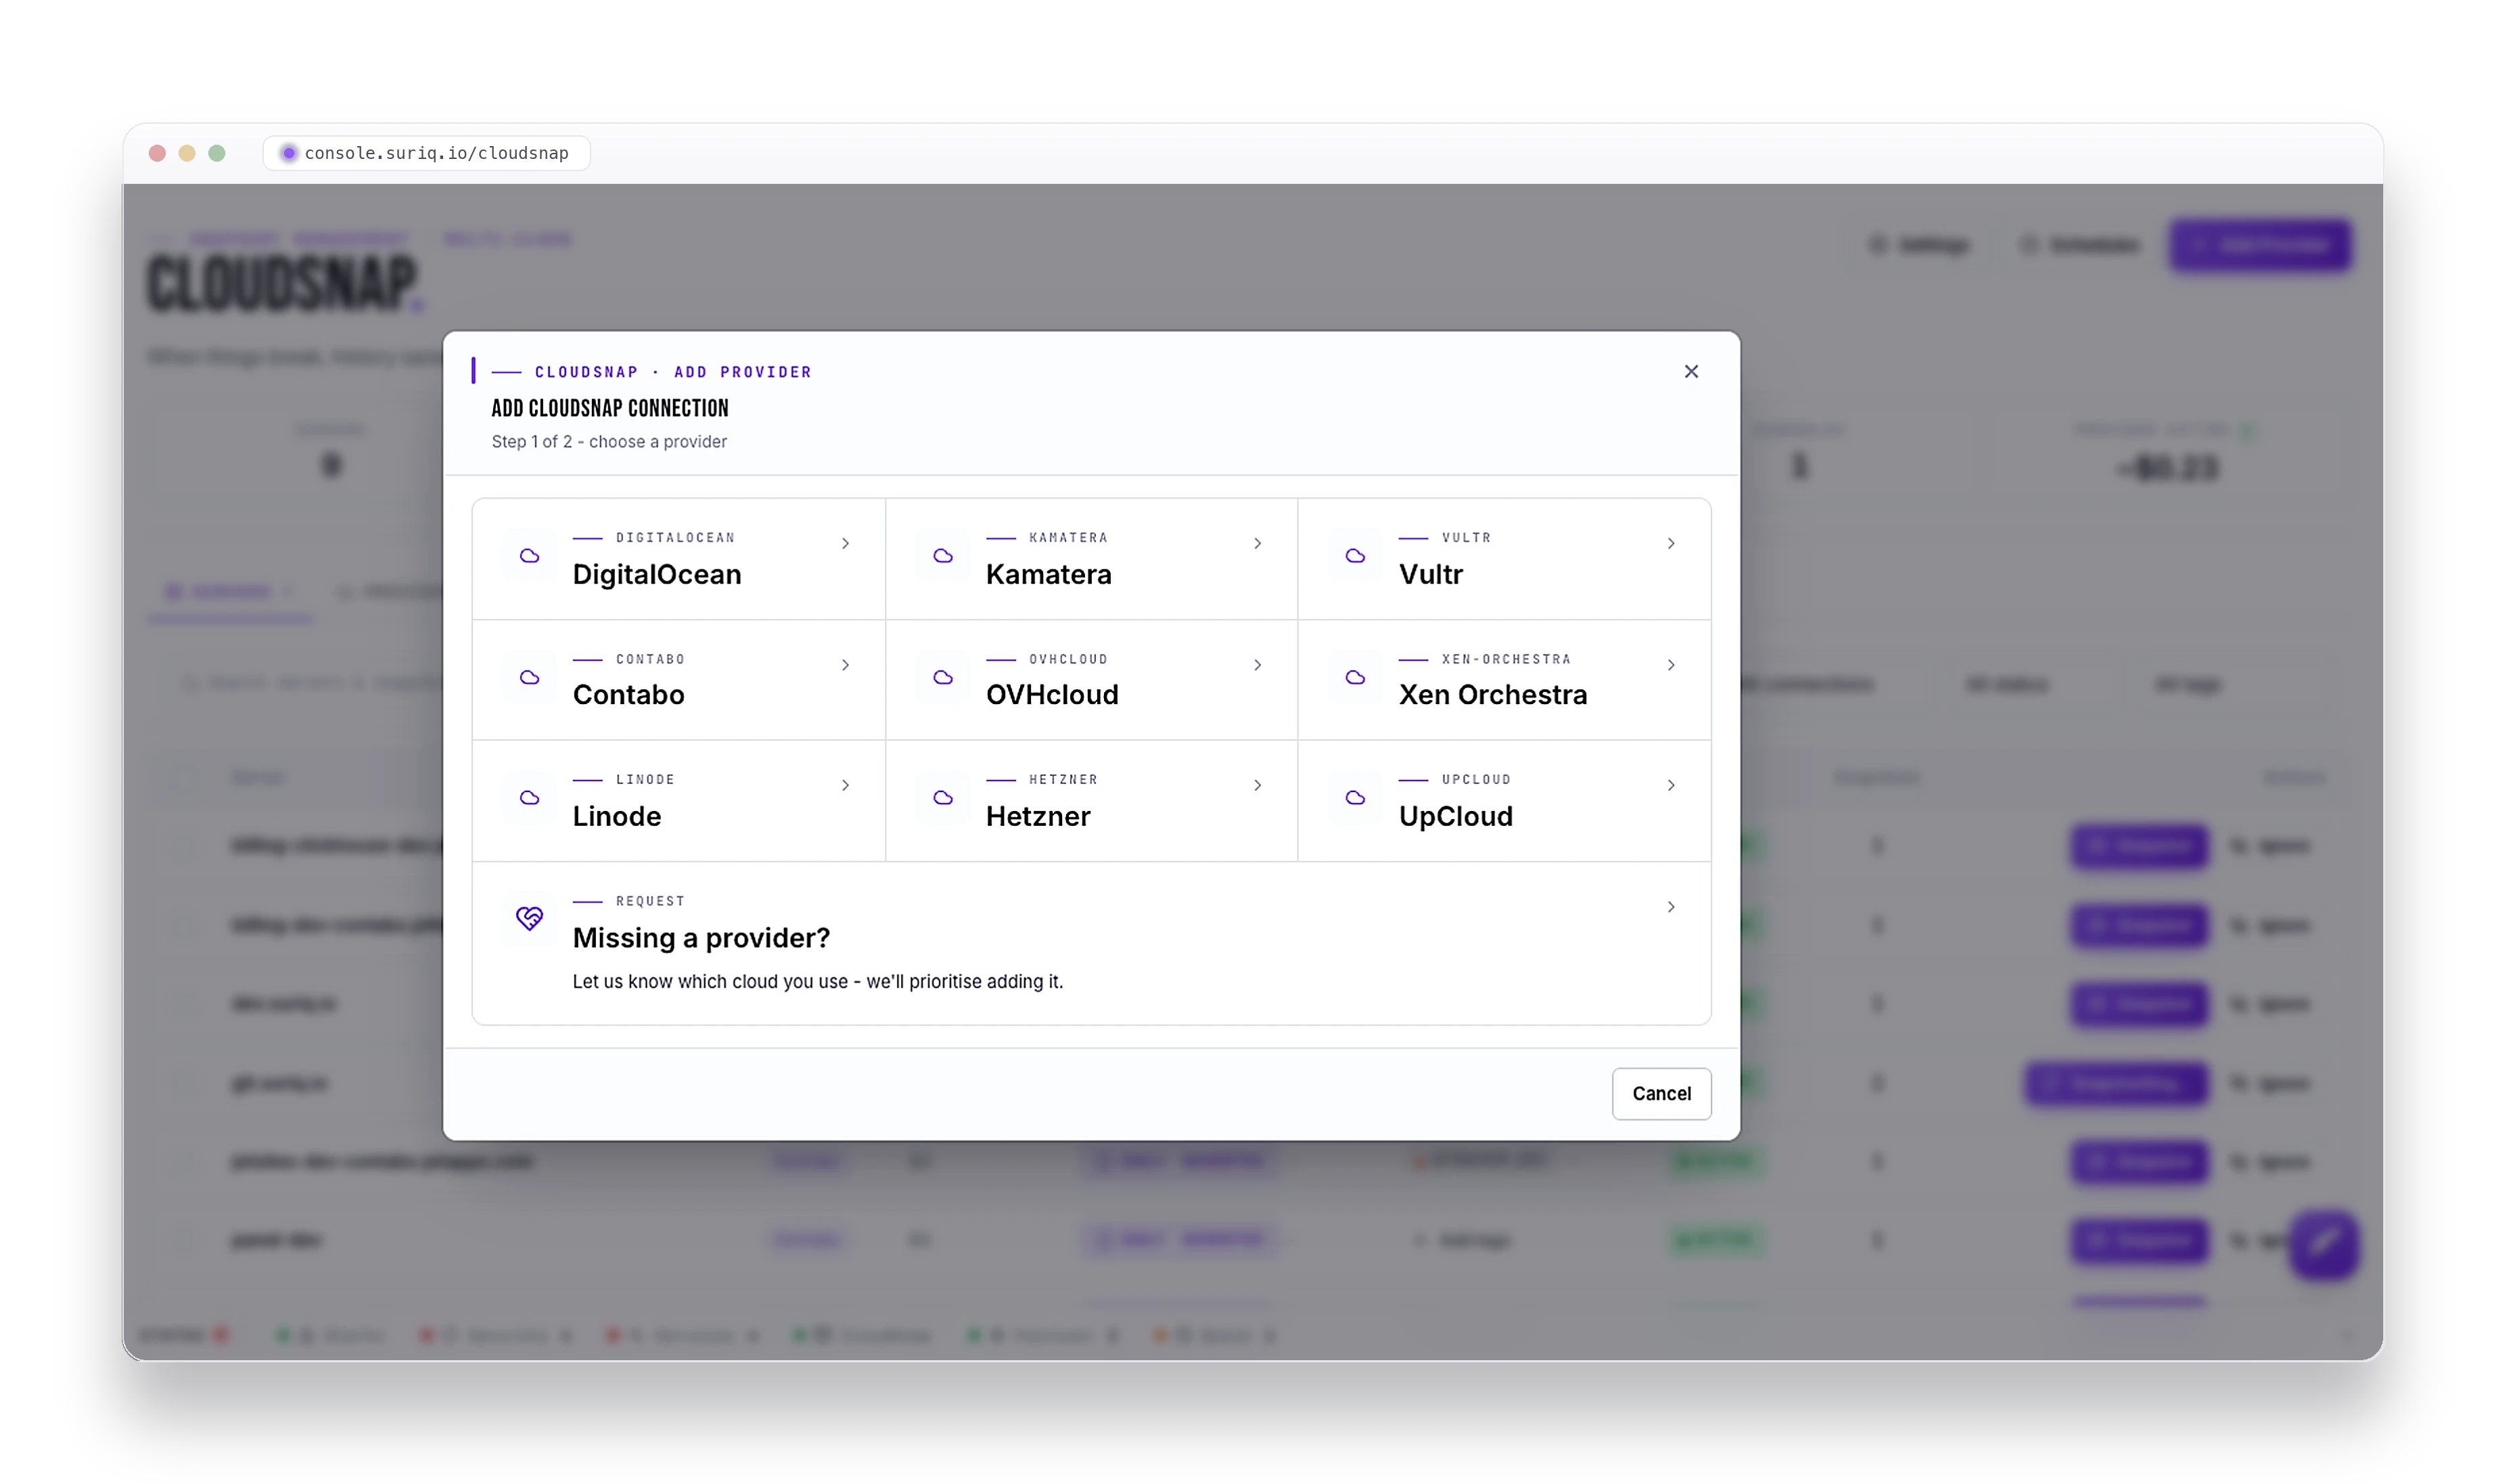
Task: Open Kamatera via its chevron arrow
Action: coord(1257,544)
